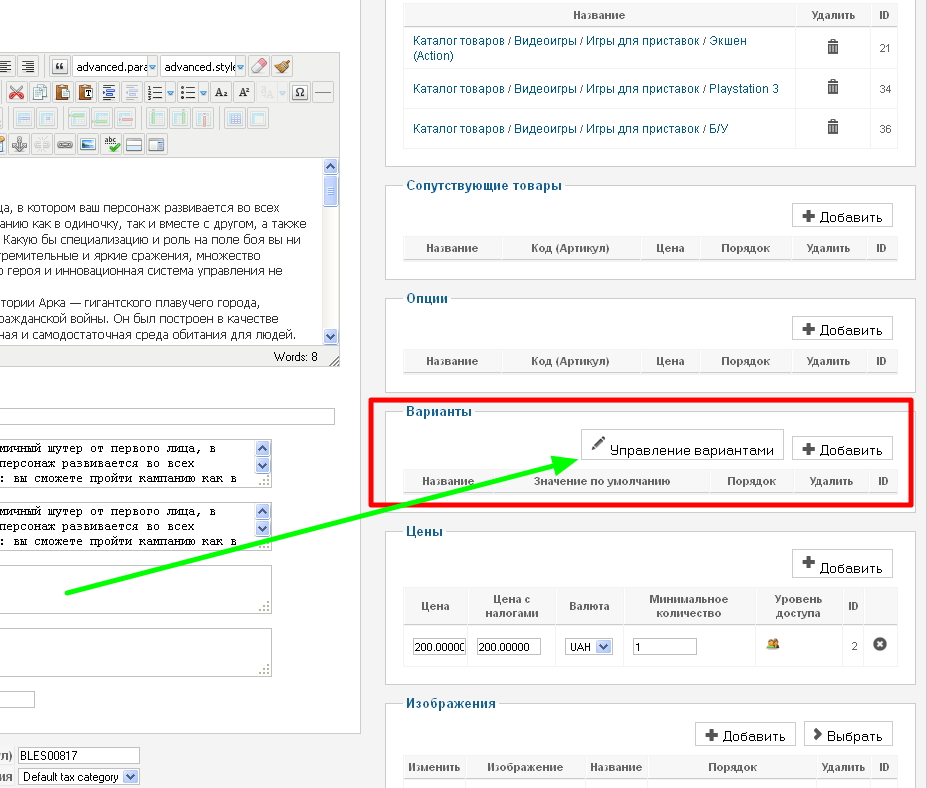The image size is (927, 788).
Task: Click Управление вариантами button
Action: click(x=682, y=446)
